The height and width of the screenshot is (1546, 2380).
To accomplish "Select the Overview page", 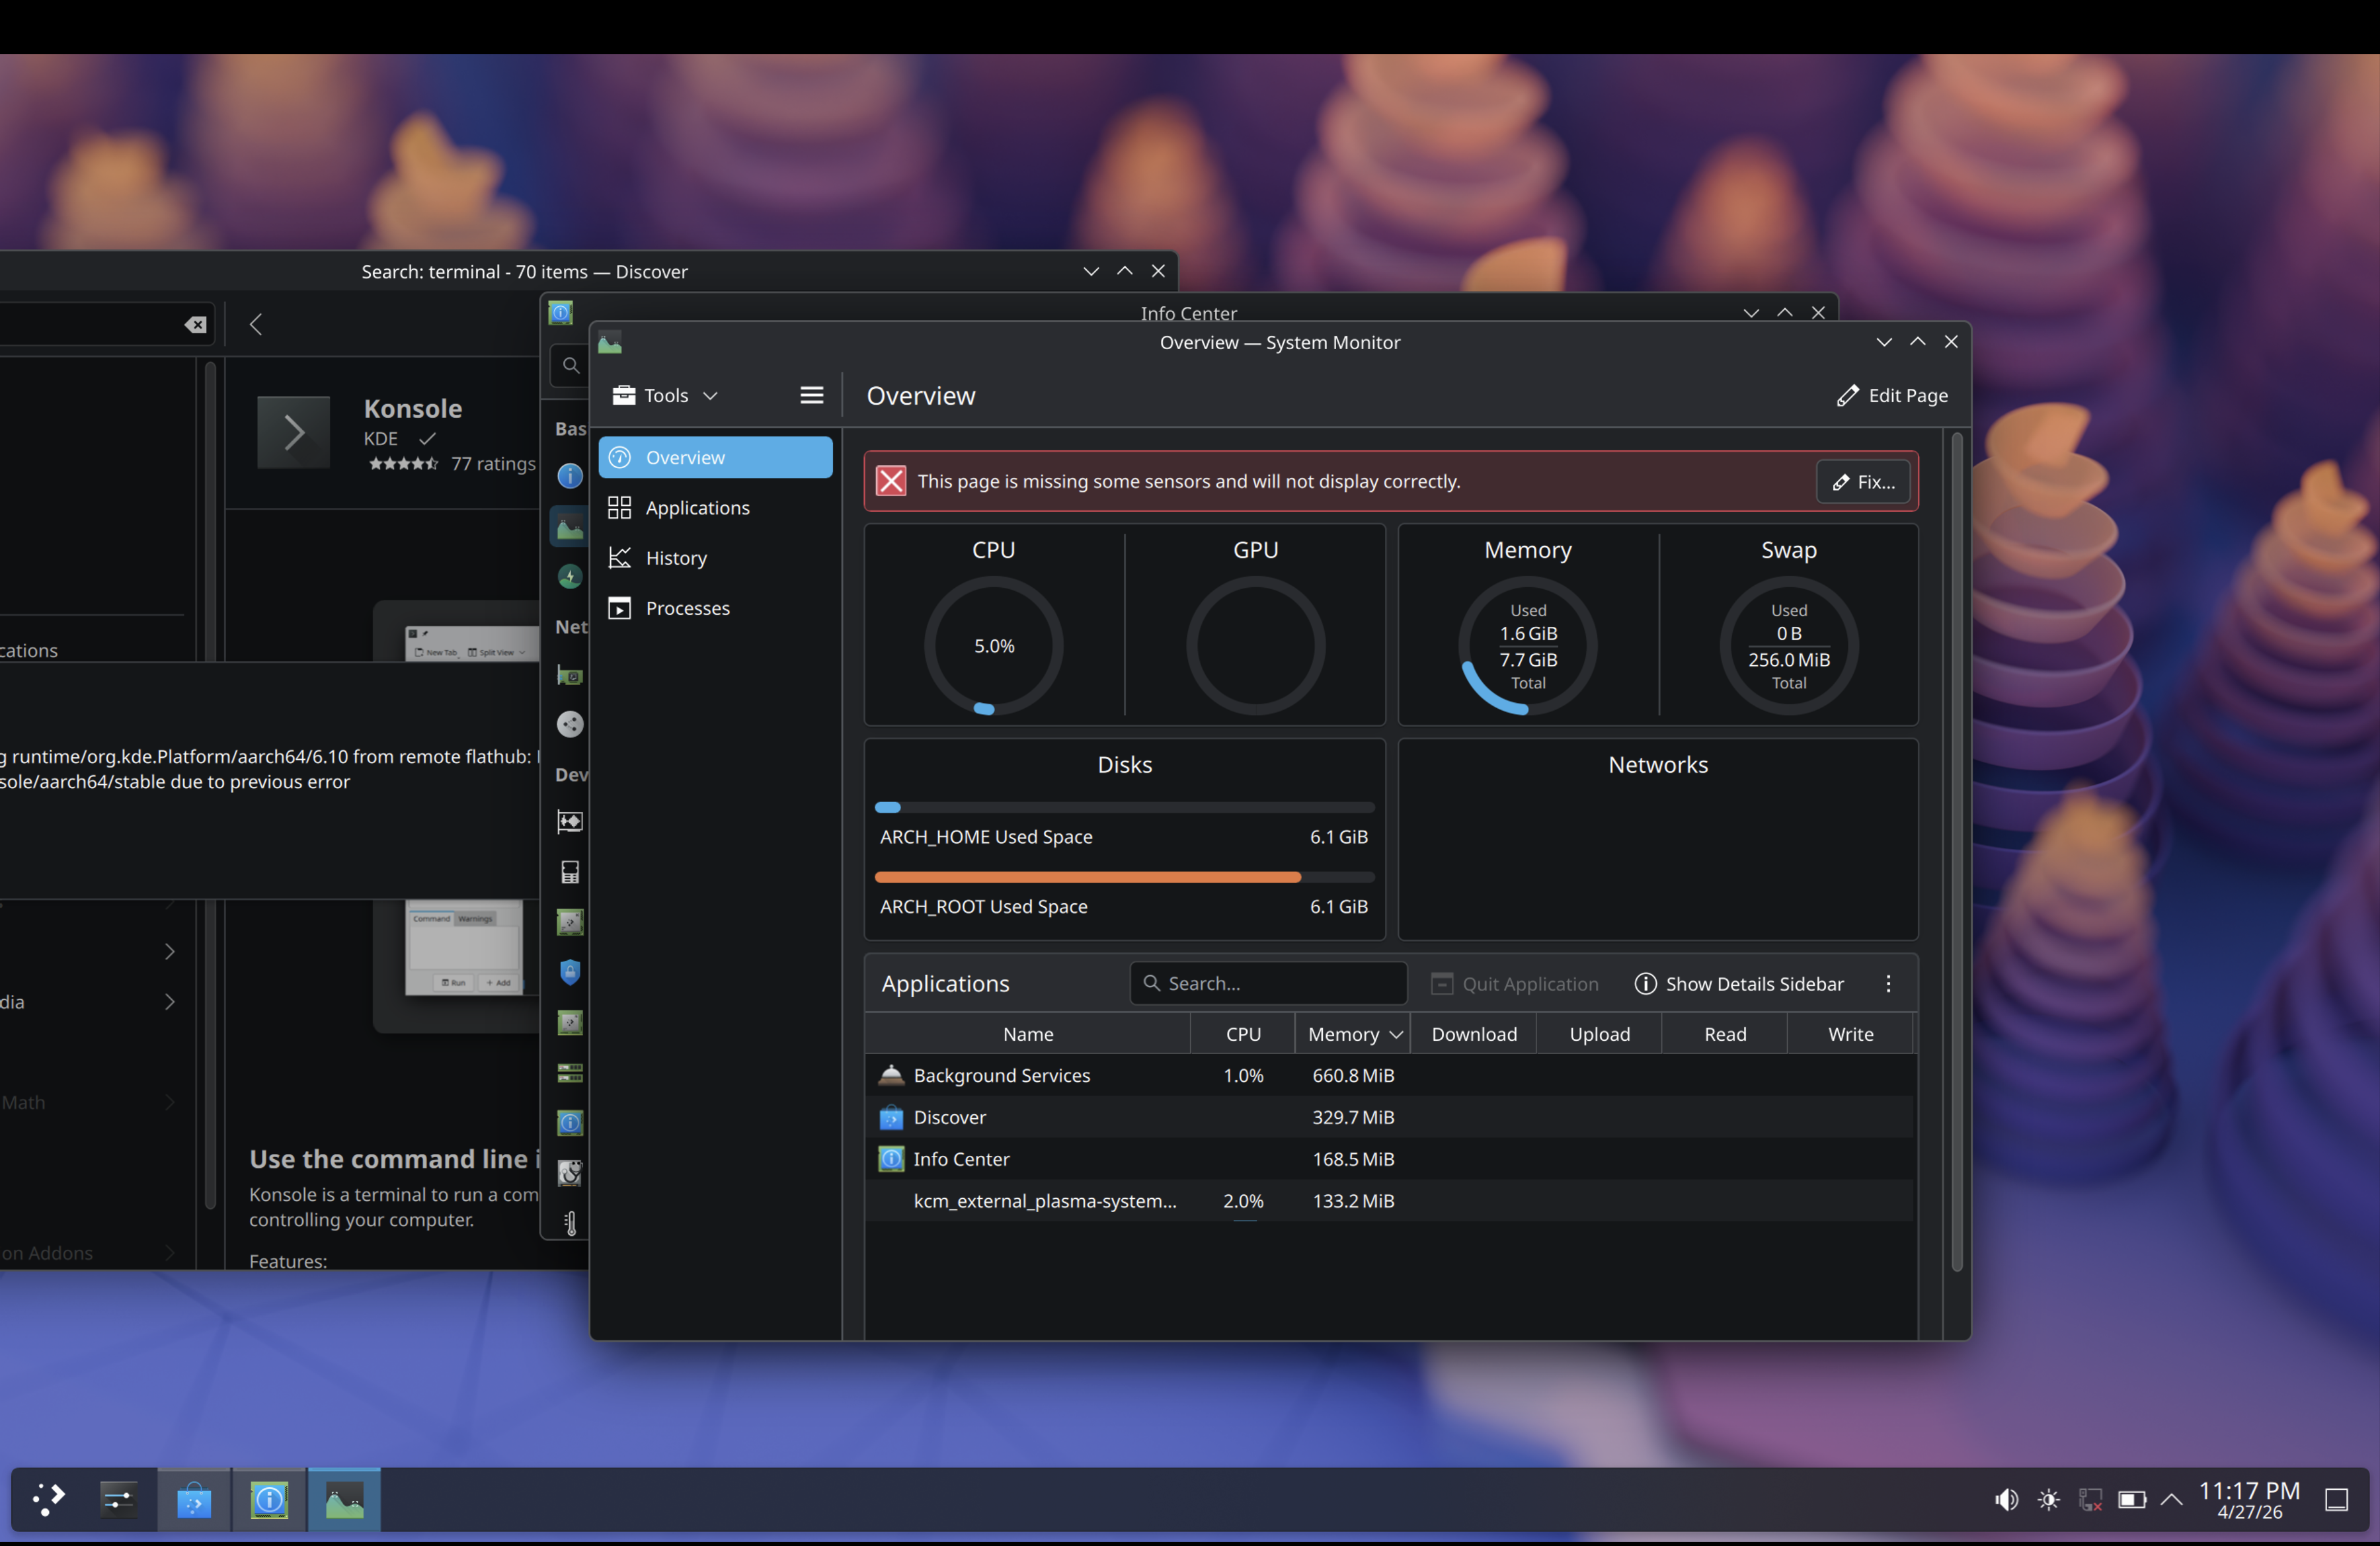I will click(715, 457).
